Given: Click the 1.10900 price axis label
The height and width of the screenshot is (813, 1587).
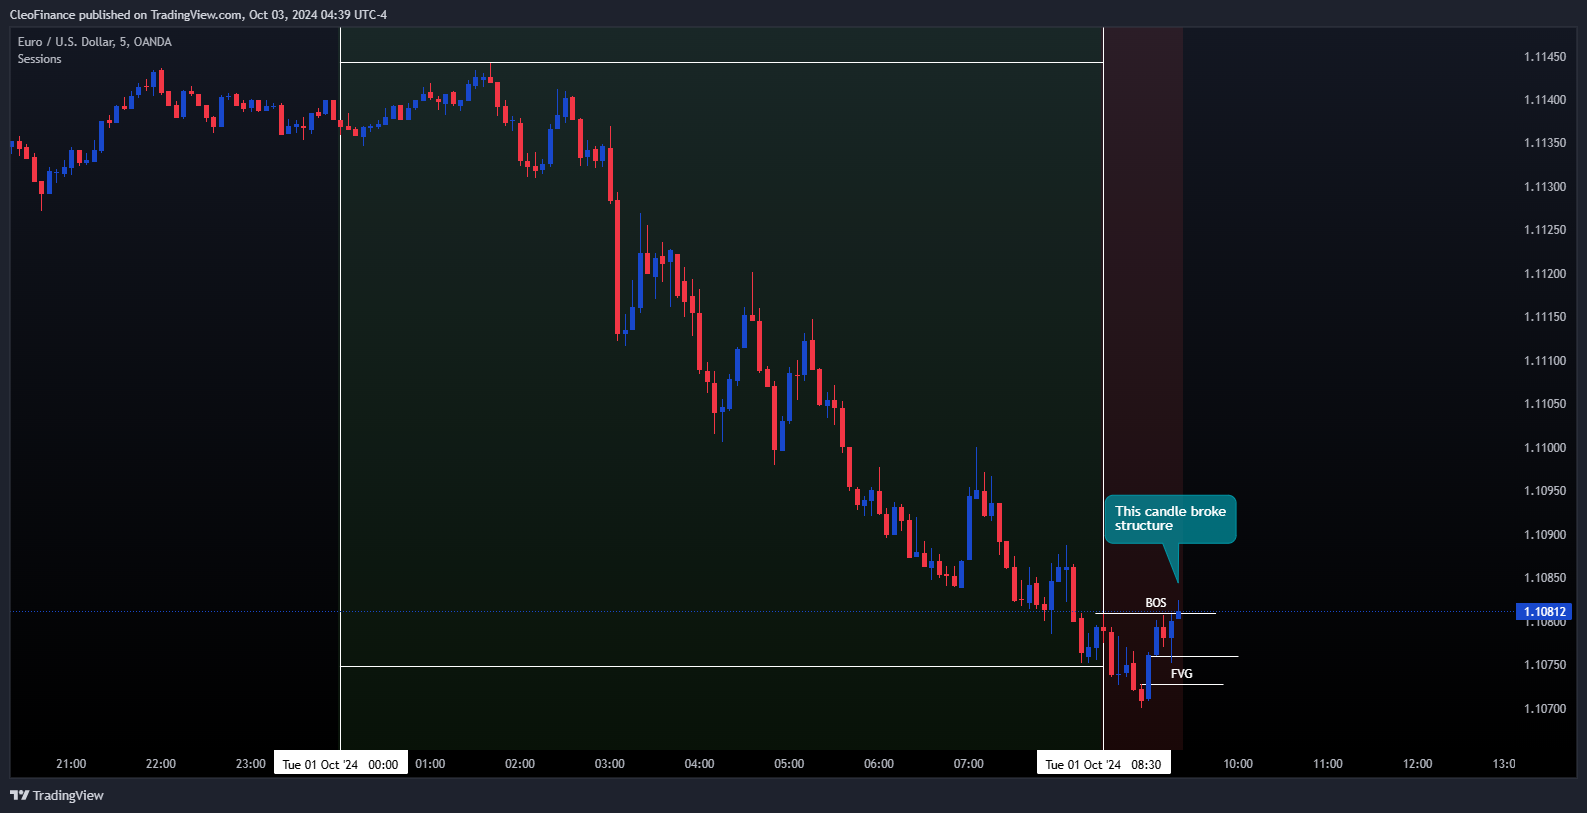Looking at the screenshot, I should (1545, 535).
